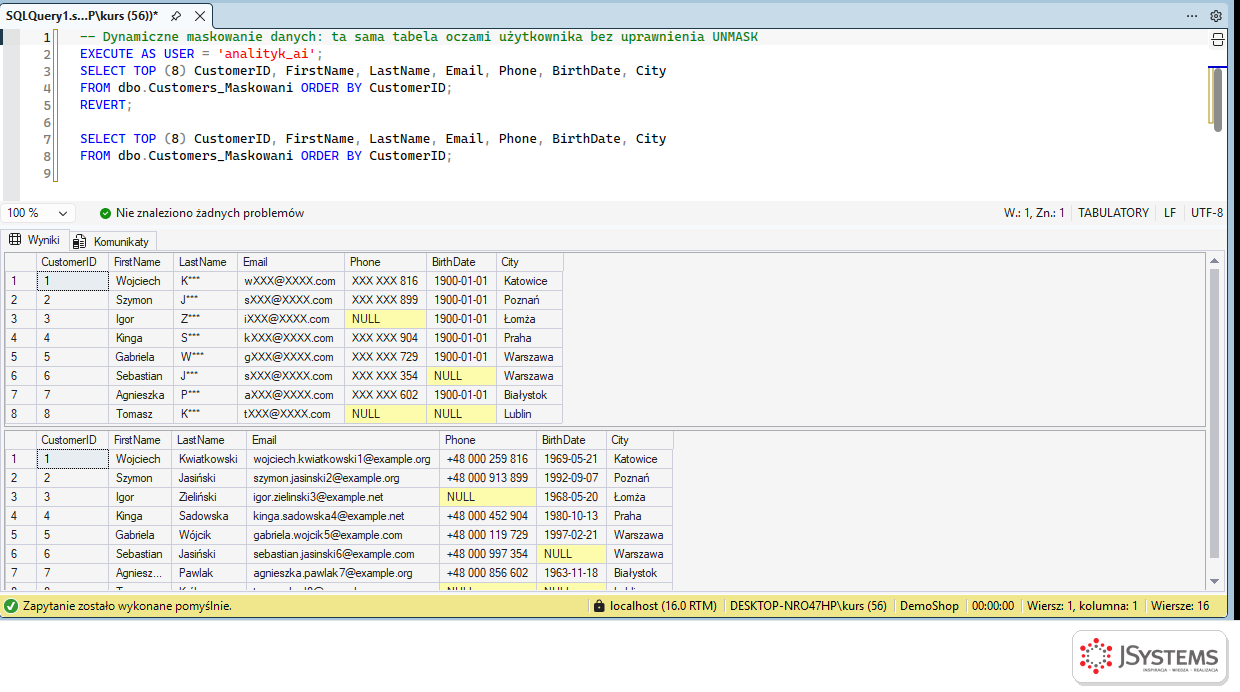Change the LF line ending setting

click(x=1169, y=213)
